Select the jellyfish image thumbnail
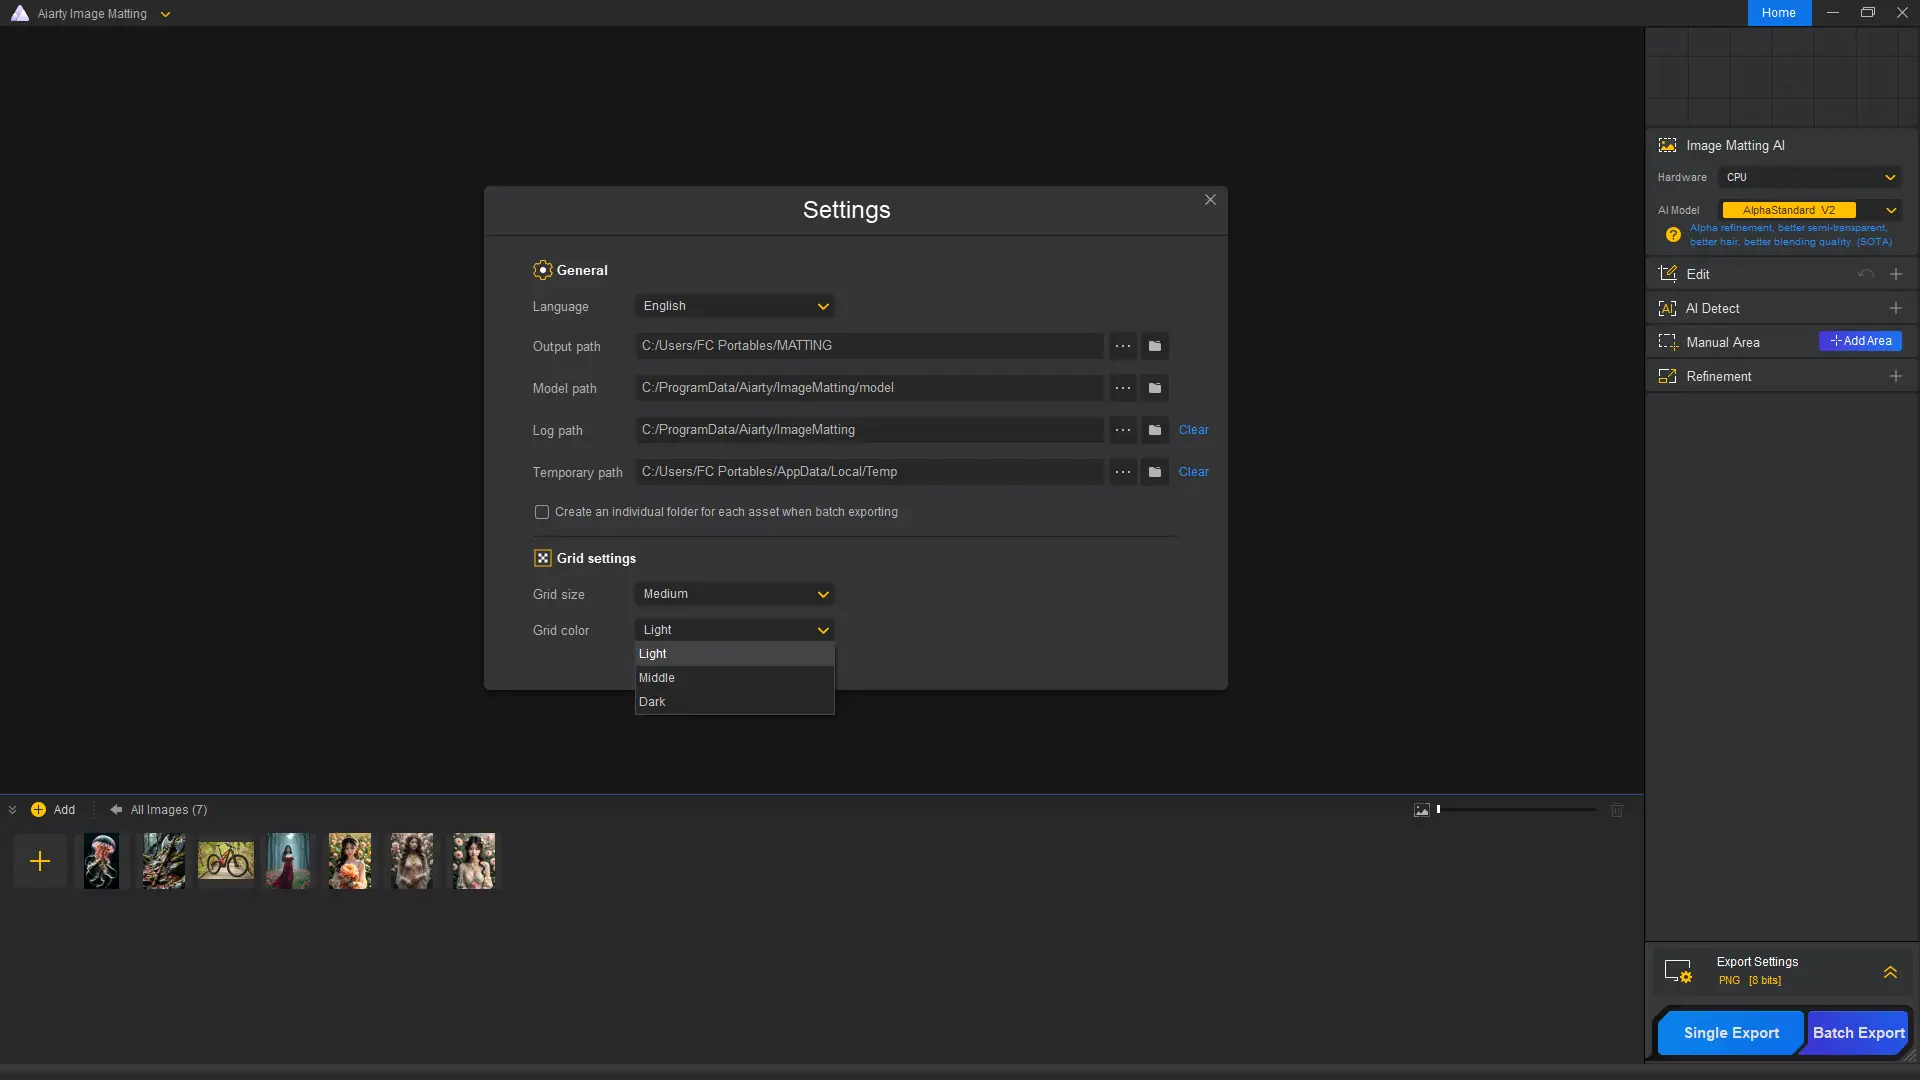 [101, 861]
